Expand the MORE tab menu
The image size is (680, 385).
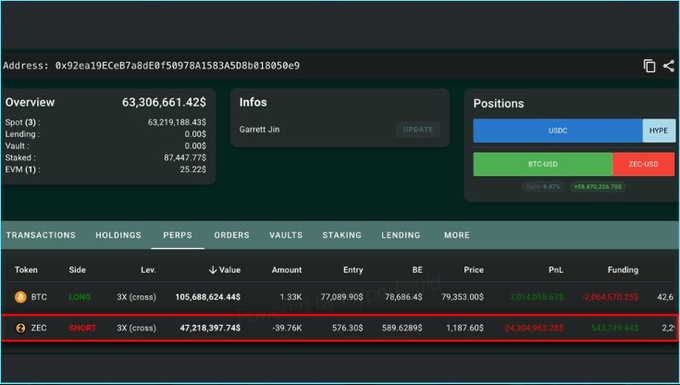tap(457, 235)
